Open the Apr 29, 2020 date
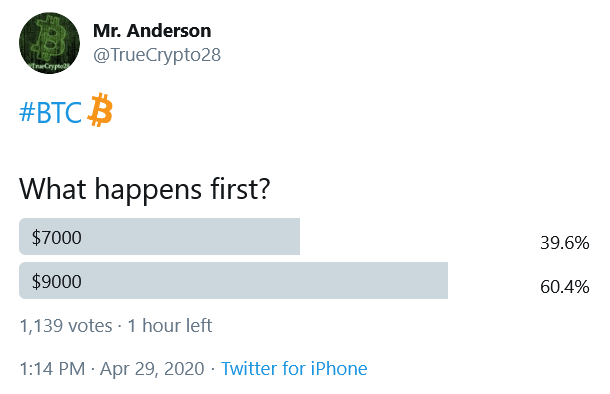The image size is (610, 394). click(x=152, y=369)
